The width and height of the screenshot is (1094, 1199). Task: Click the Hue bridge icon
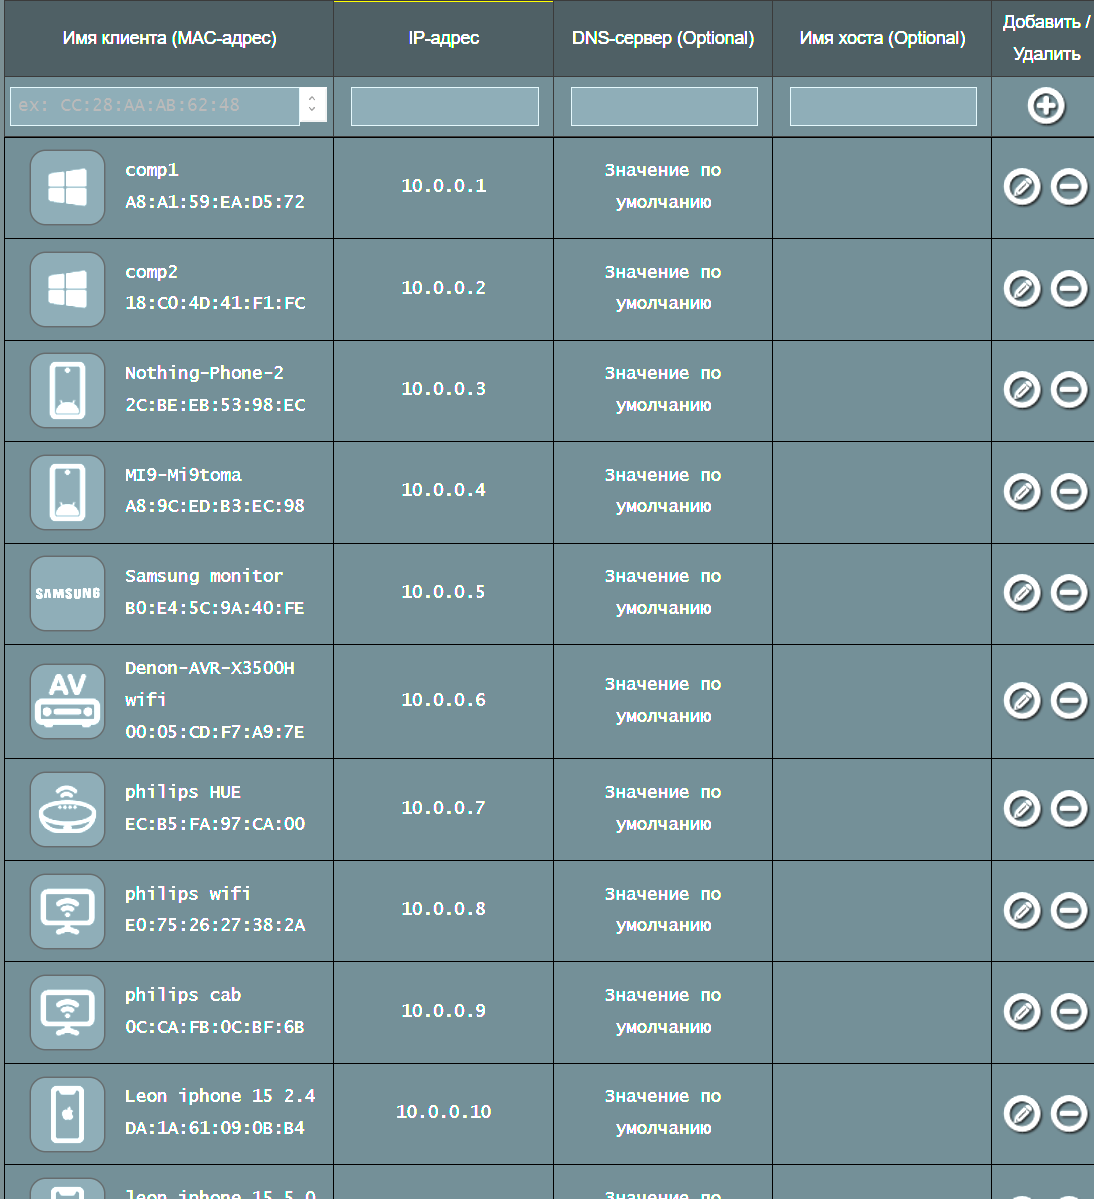coord(67,809)
